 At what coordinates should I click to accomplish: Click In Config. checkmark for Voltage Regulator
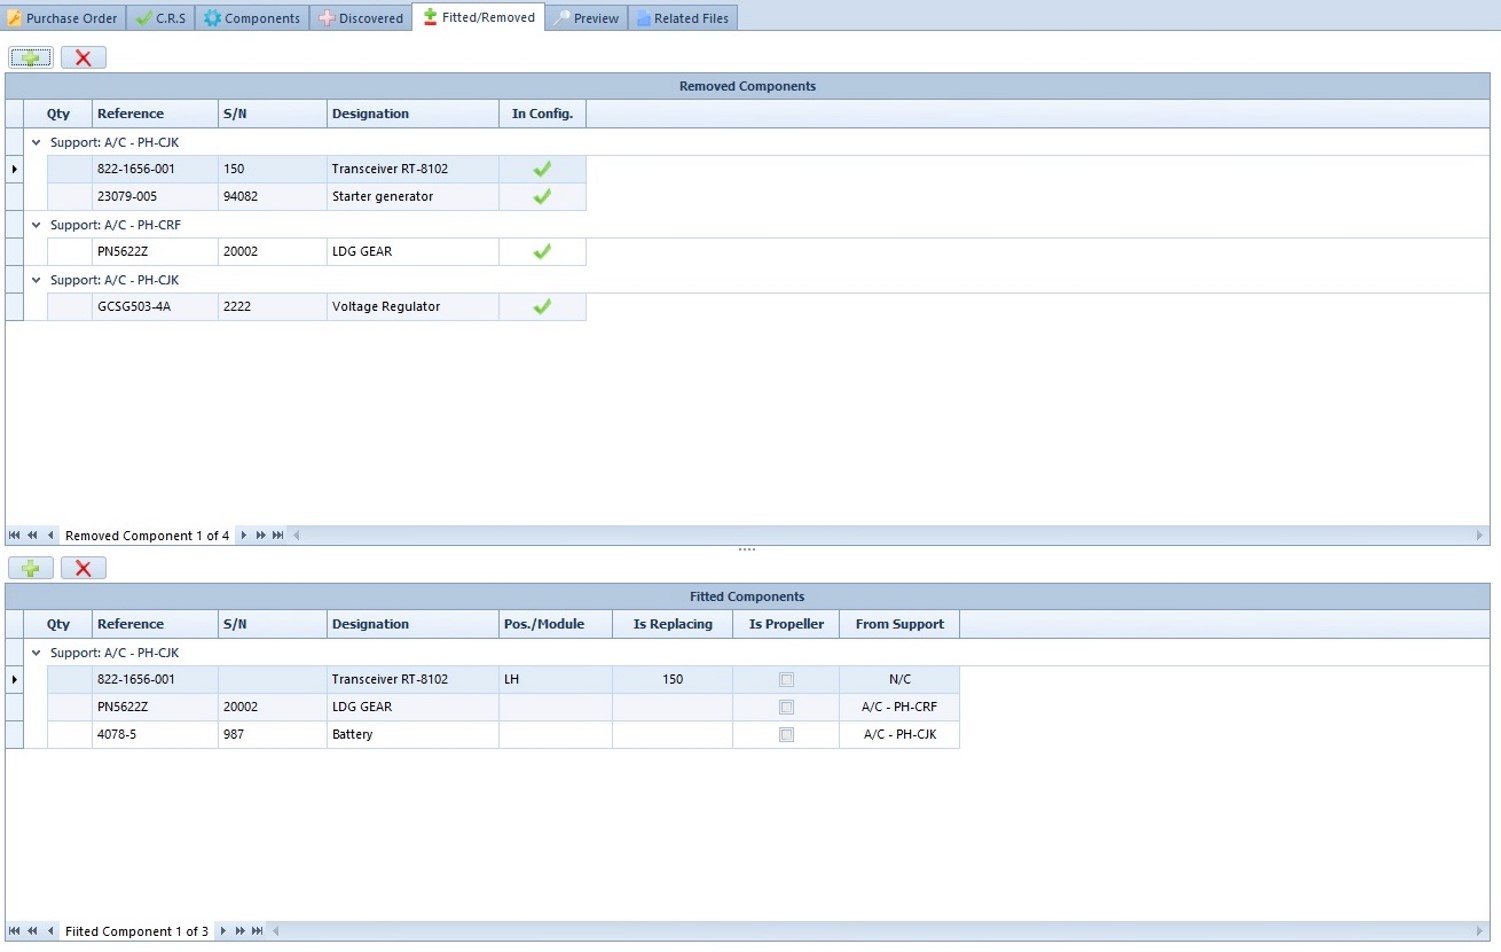[x=542, y=307]
